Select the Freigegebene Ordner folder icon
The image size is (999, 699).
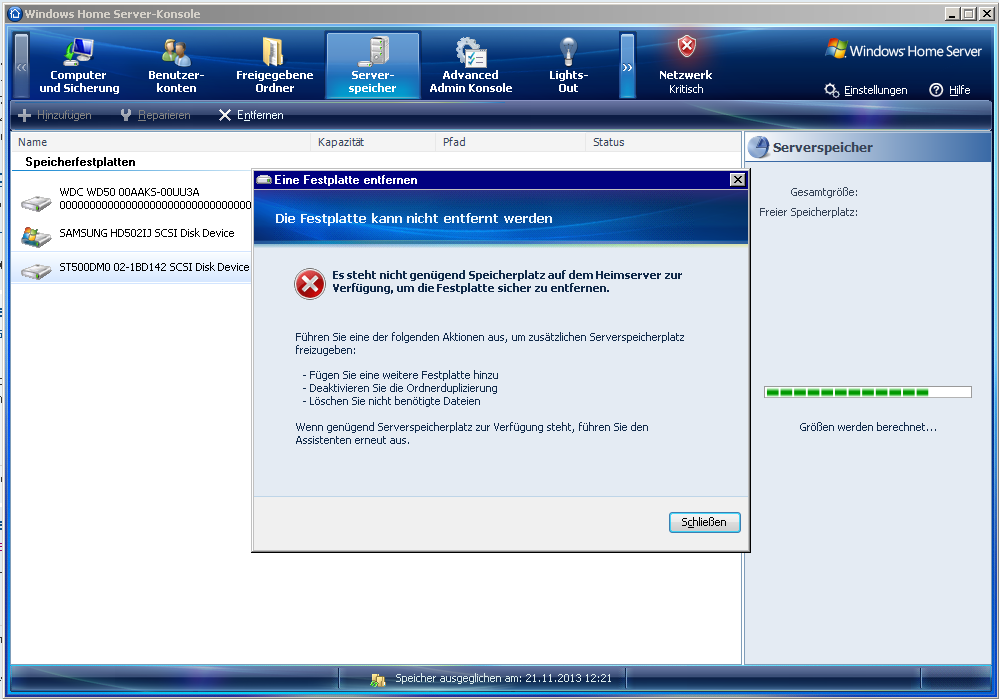[x=274, y=52]
